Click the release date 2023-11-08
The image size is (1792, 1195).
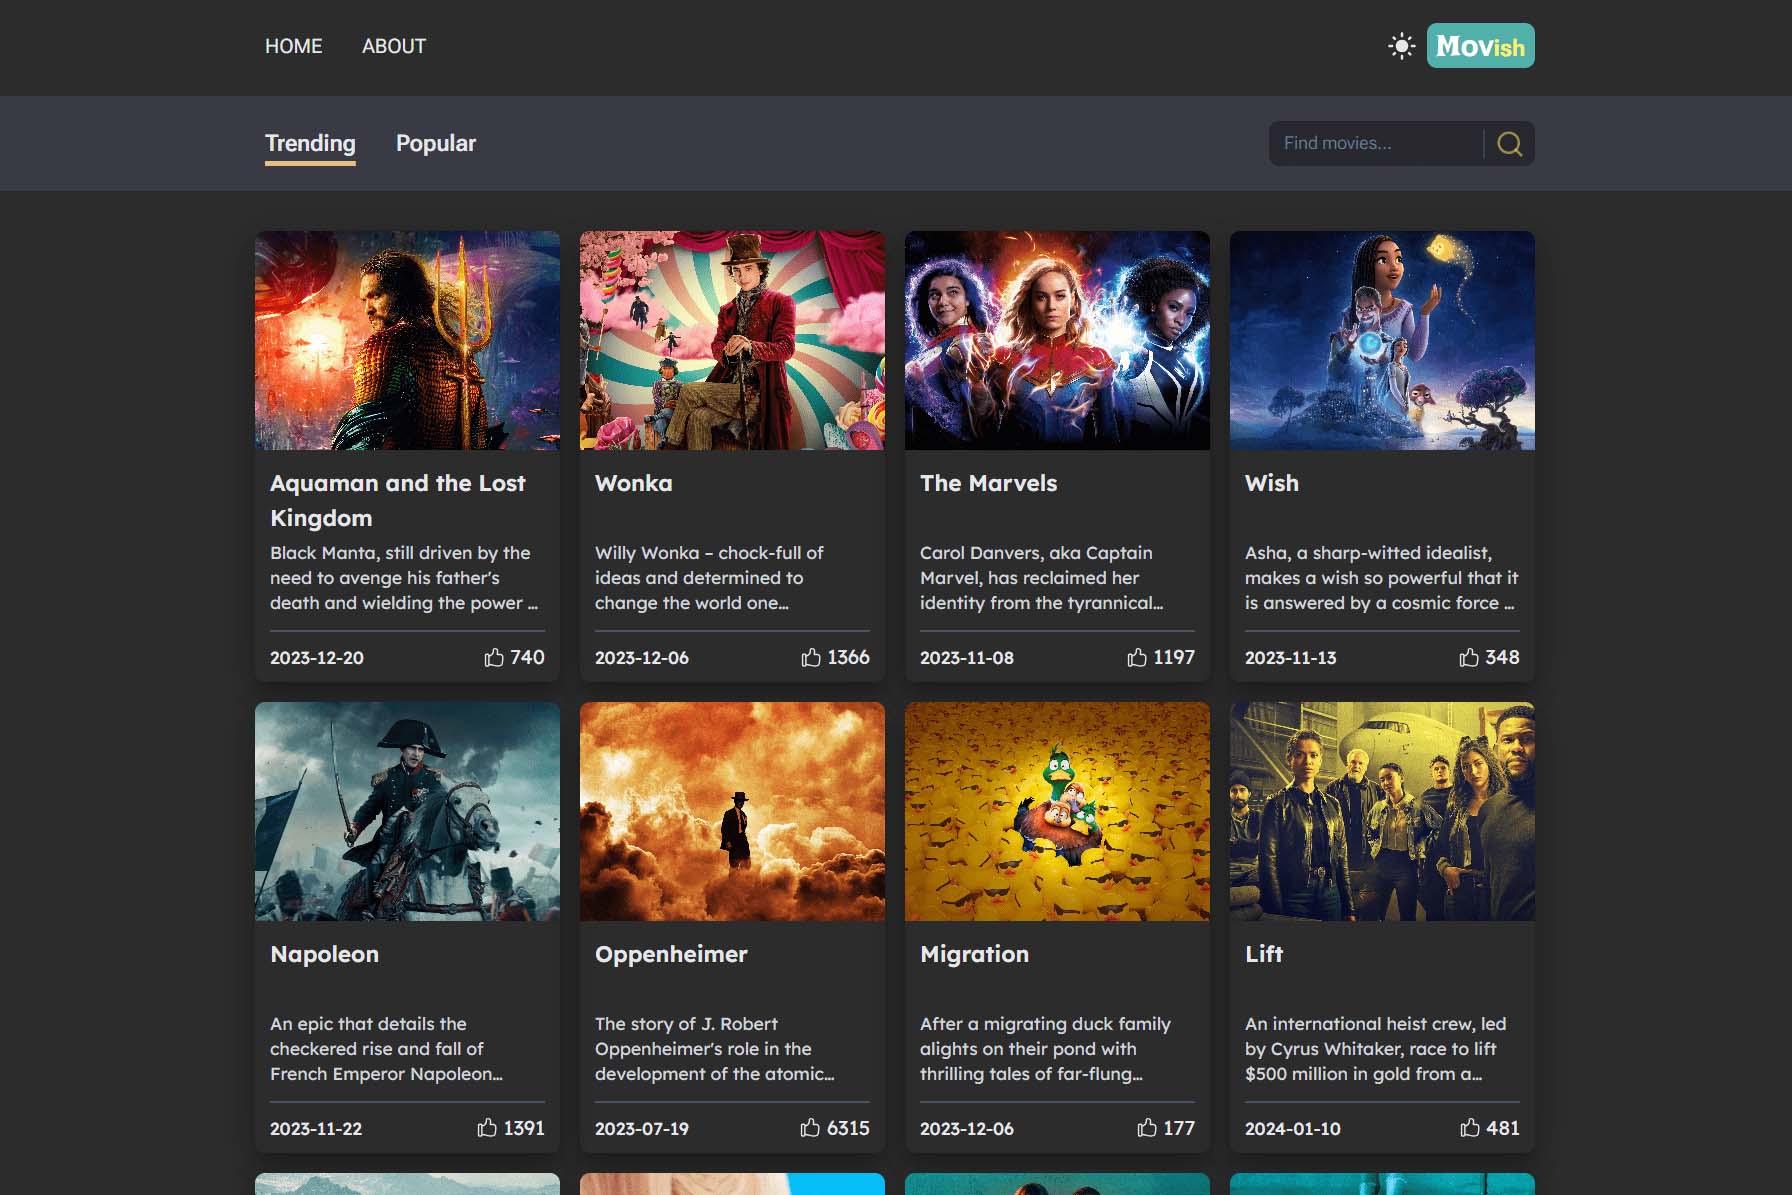[x=967, y=658]
